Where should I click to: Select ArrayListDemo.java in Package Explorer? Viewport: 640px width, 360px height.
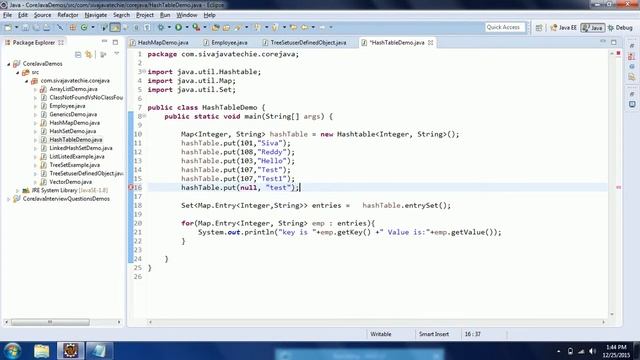(x=73, y=89)
